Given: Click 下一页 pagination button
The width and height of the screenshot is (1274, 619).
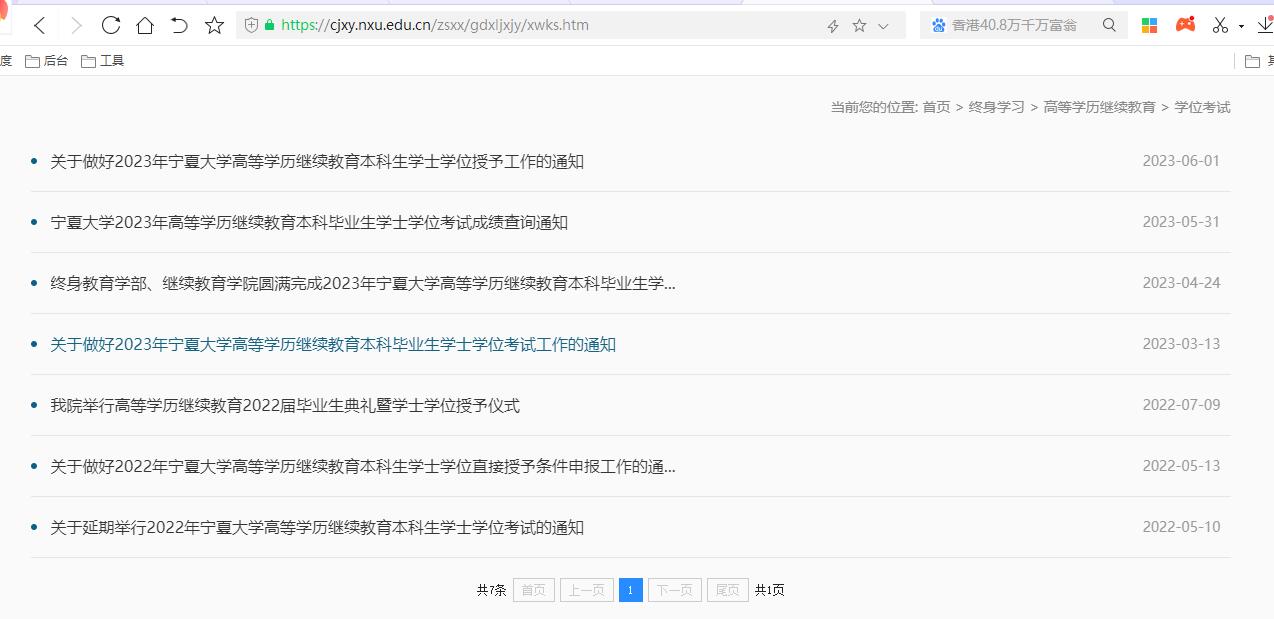Looking at the screenshot, I should coord(674,590).
